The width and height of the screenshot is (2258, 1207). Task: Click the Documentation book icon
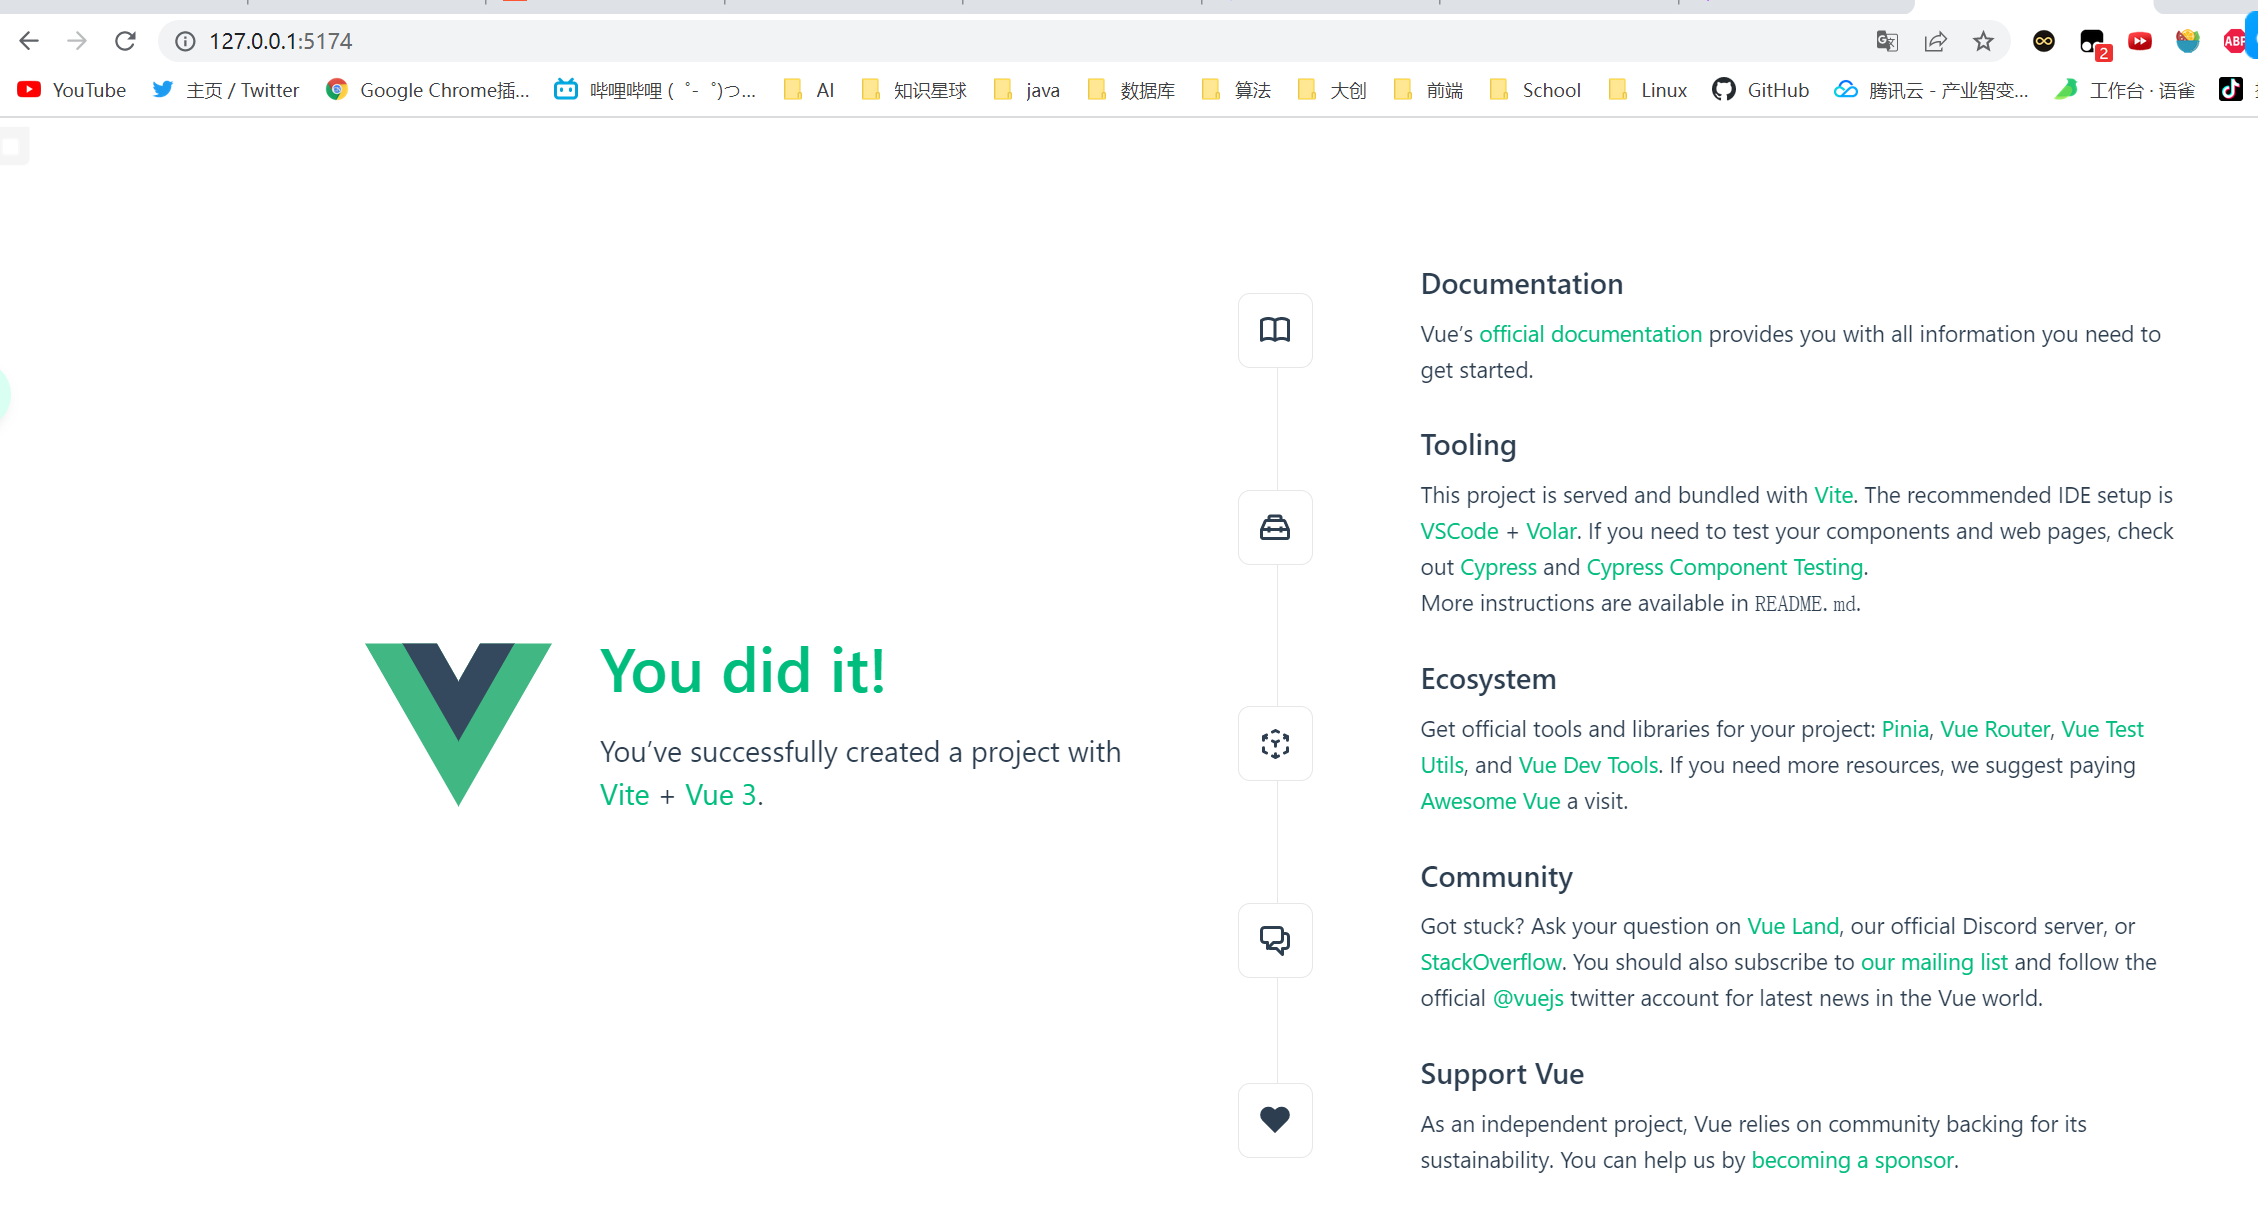(1275, 330)
